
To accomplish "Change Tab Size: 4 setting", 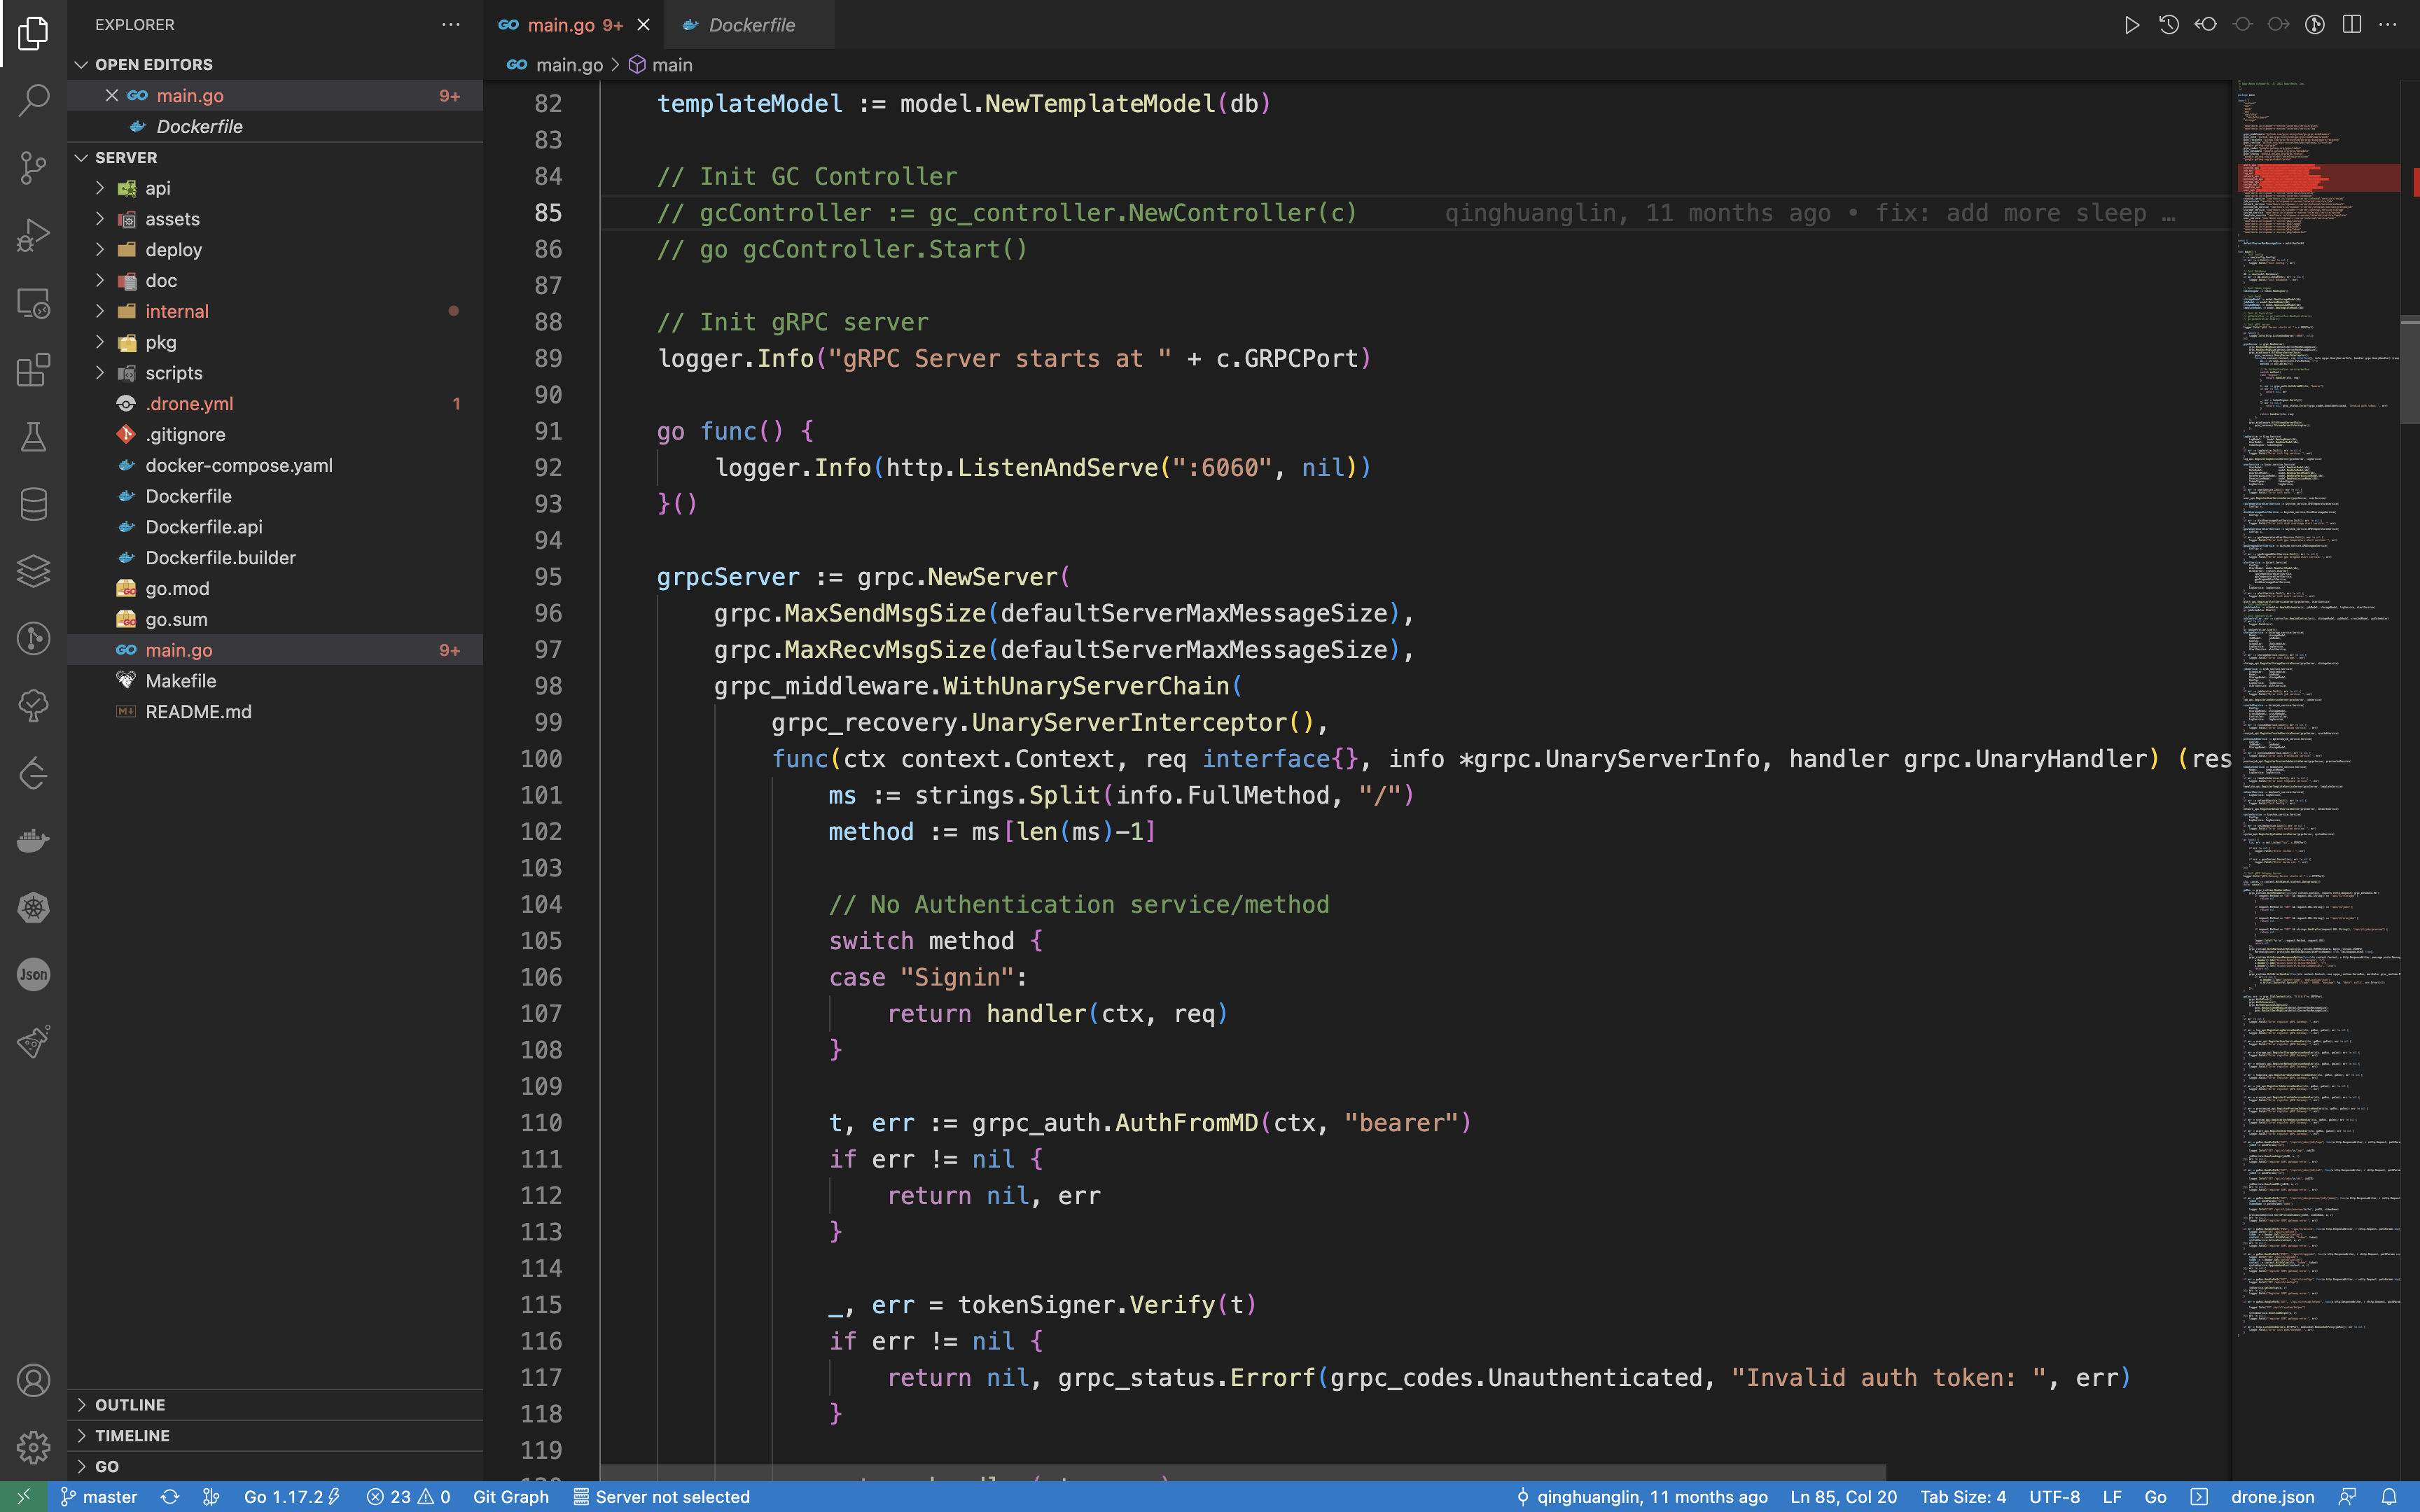I will coord(1962,1496).
